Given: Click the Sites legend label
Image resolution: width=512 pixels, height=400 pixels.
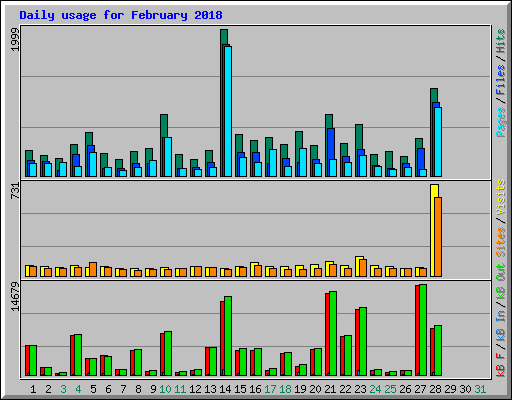Looking at the screenshot, I should (501, 242).
